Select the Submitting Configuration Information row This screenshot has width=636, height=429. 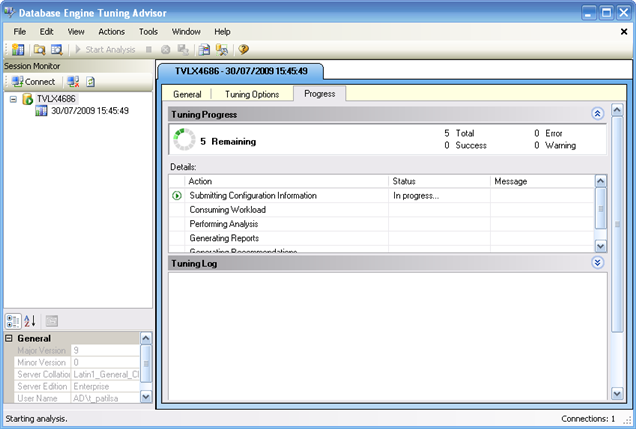(x=381, y=195)
